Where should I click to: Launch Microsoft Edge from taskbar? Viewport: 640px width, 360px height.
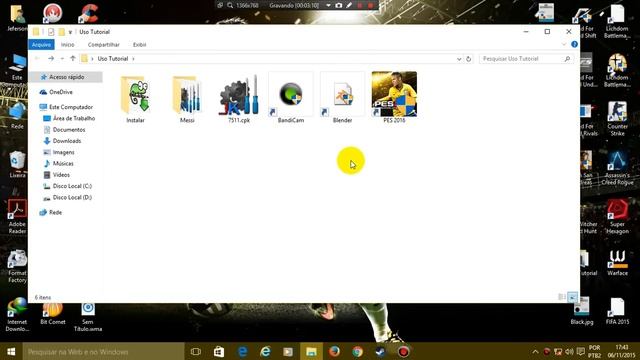click(242, 351)
